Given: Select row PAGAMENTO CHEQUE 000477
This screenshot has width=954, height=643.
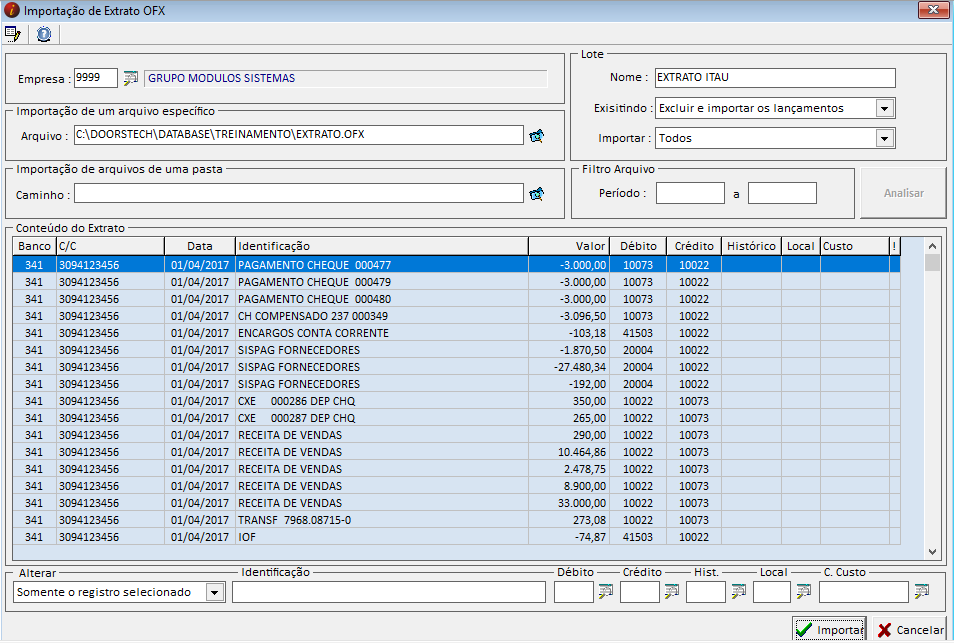Looking at the screenshot, I should pos(456,265).
